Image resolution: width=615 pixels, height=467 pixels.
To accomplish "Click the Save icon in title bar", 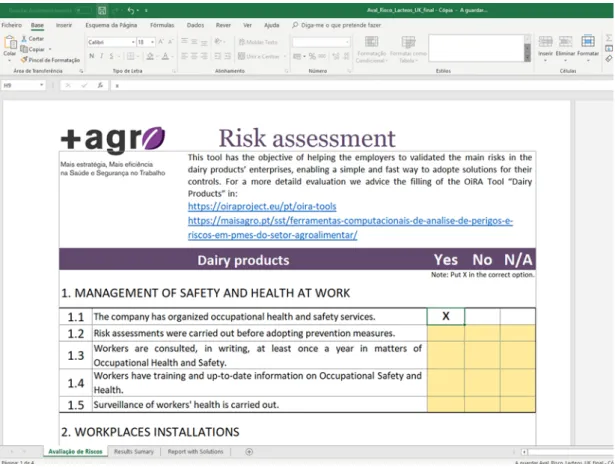I will tap(102, 11).
